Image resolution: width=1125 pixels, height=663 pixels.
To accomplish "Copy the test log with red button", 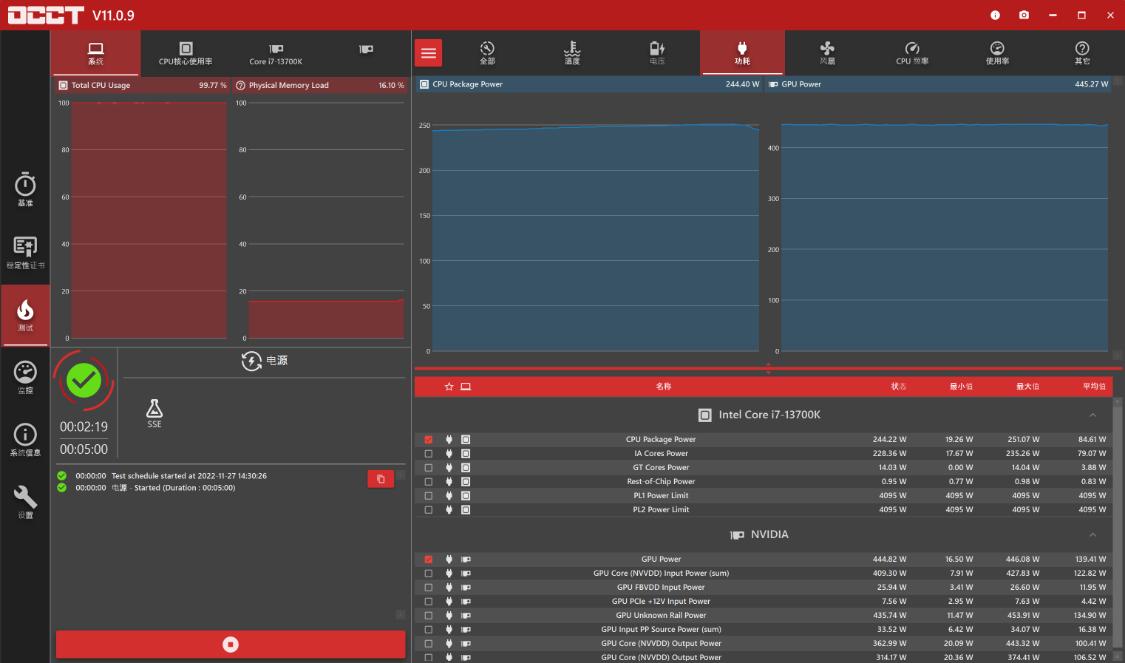I will click(380, 479).
